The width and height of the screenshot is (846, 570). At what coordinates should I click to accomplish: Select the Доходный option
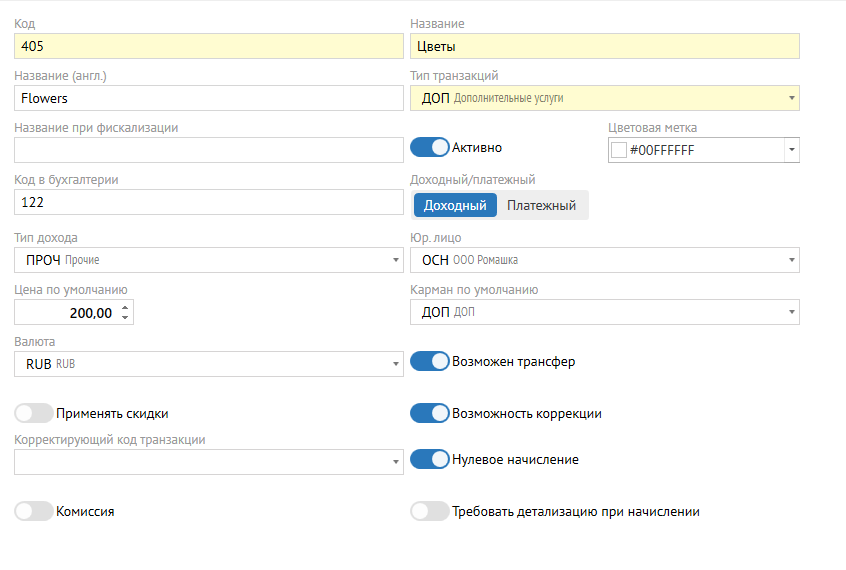coord(455,205)
